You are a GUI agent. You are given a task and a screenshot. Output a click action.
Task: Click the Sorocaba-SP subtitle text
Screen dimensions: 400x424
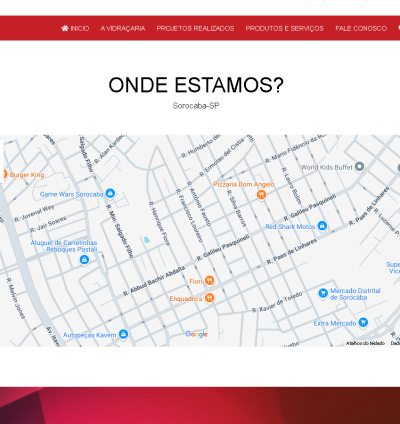click(x=196, y=106)
